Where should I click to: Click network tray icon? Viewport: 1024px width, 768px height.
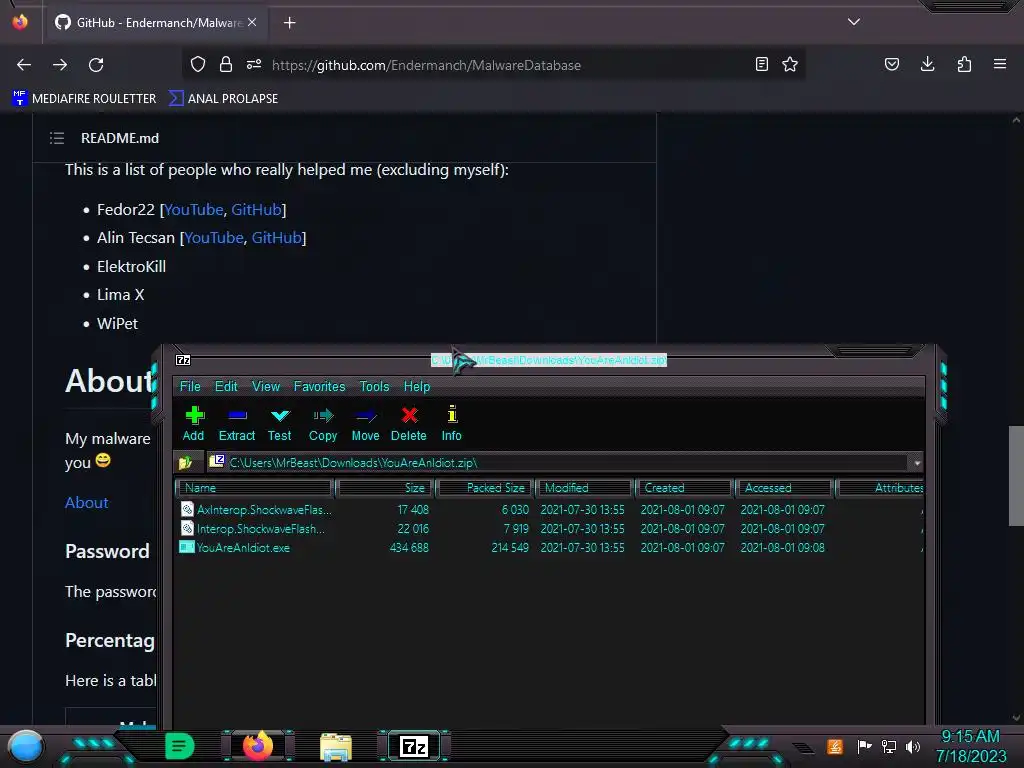(889, 746)
